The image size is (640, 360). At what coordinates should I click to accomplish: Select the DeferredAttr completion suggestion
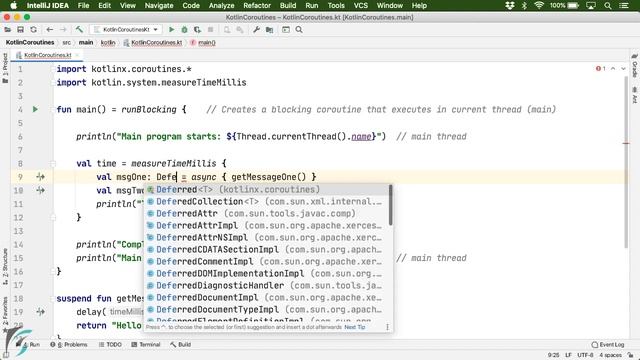[x=266, y=213]
